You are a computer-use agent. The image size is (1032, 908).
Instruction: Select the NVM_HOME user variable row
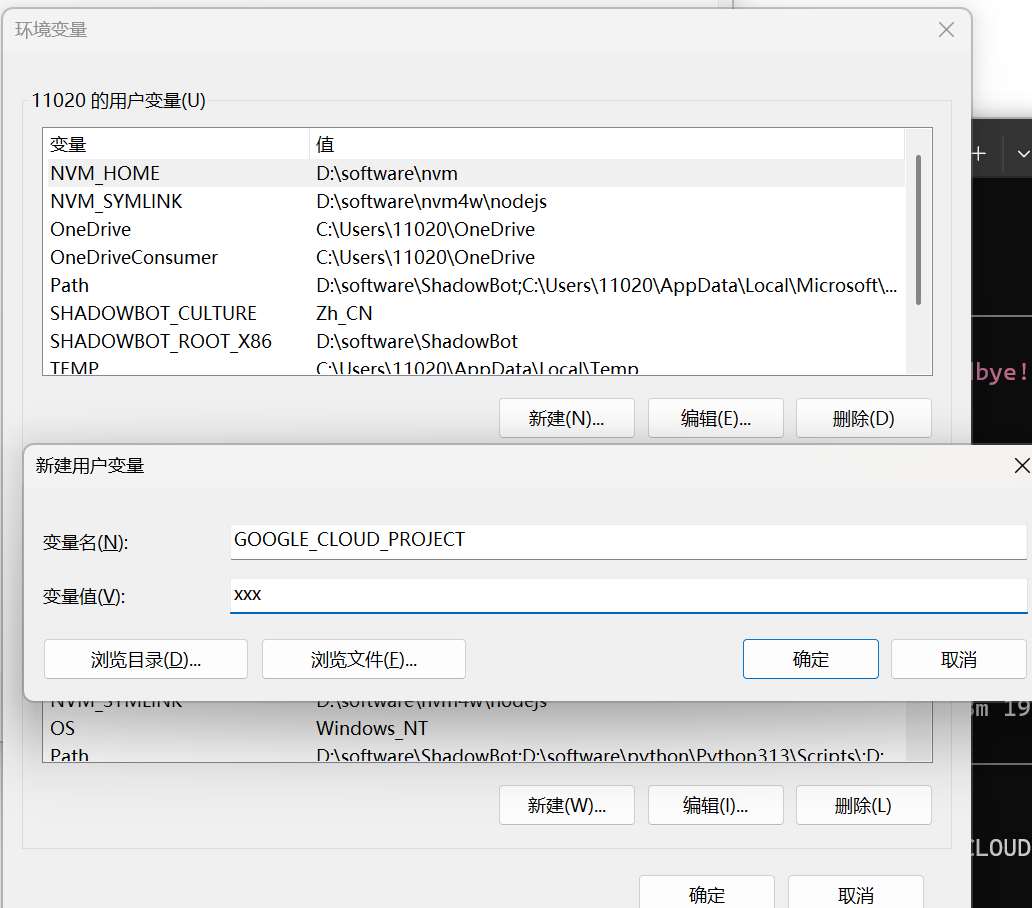[475, 173]
